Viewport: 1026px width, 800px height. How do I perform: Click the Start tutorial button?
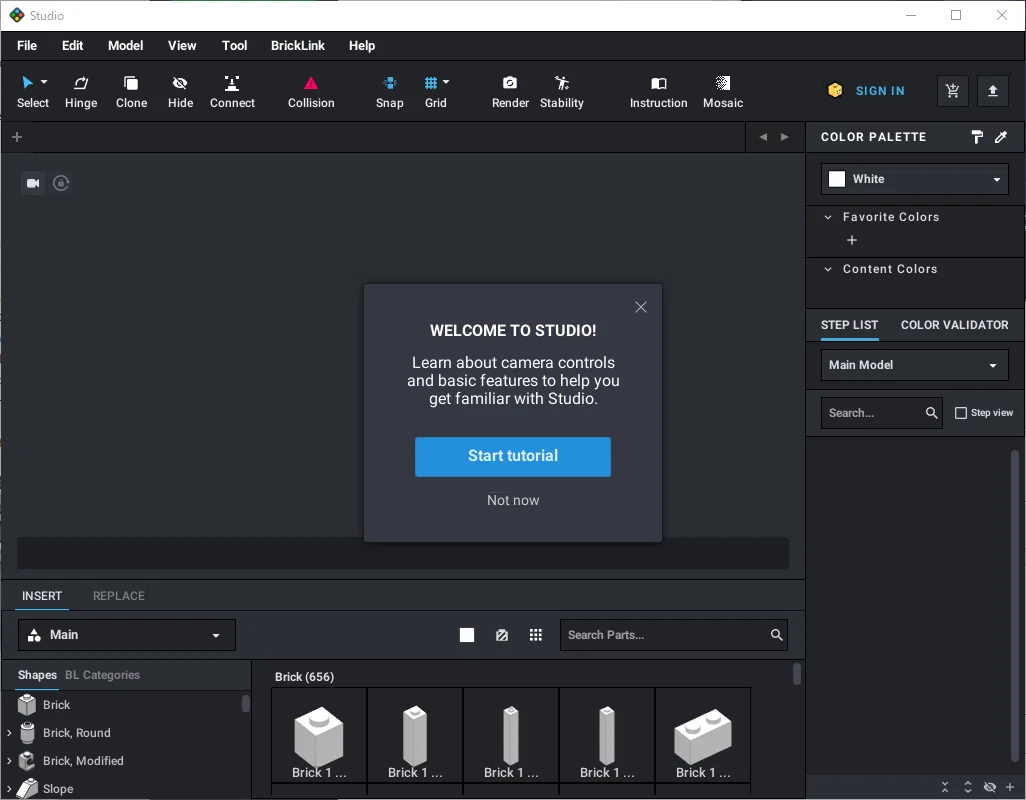coord(512,457)
